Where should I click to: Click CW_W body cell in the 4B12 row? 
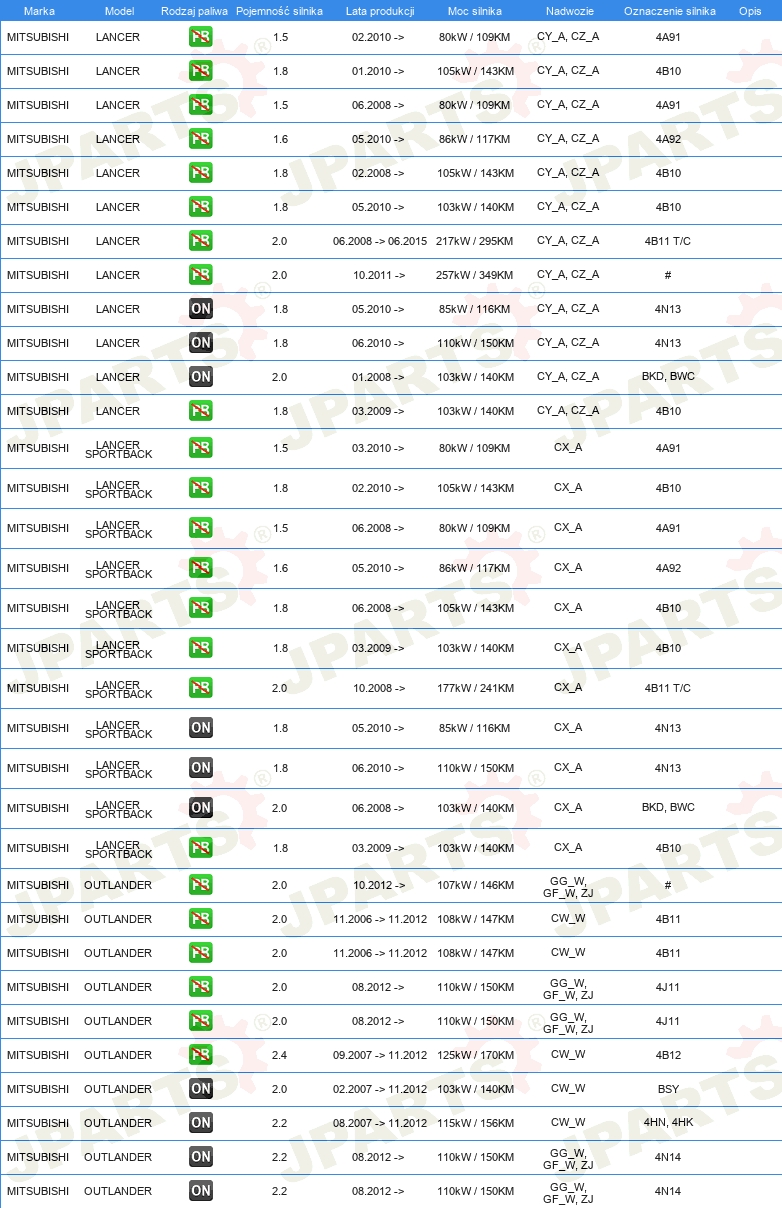(568, 1055)
